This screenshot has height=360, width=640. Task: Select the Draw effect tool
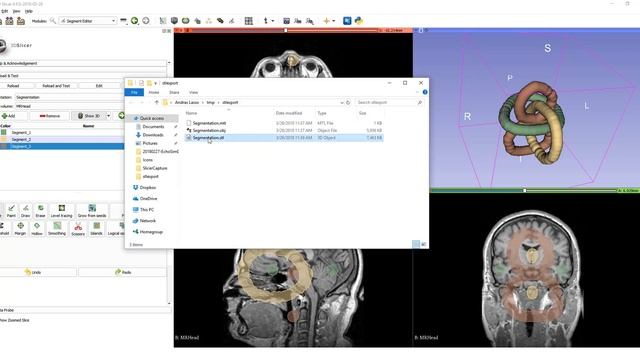coord(25,211)
